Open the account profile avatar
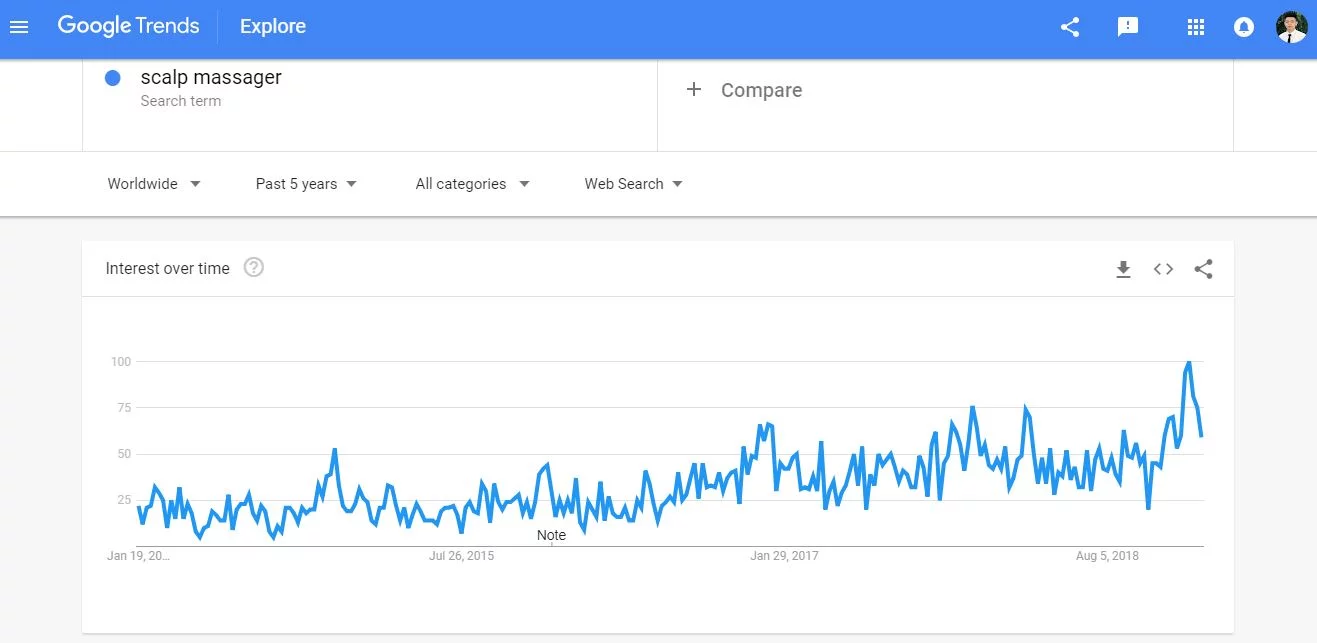 1291,27
